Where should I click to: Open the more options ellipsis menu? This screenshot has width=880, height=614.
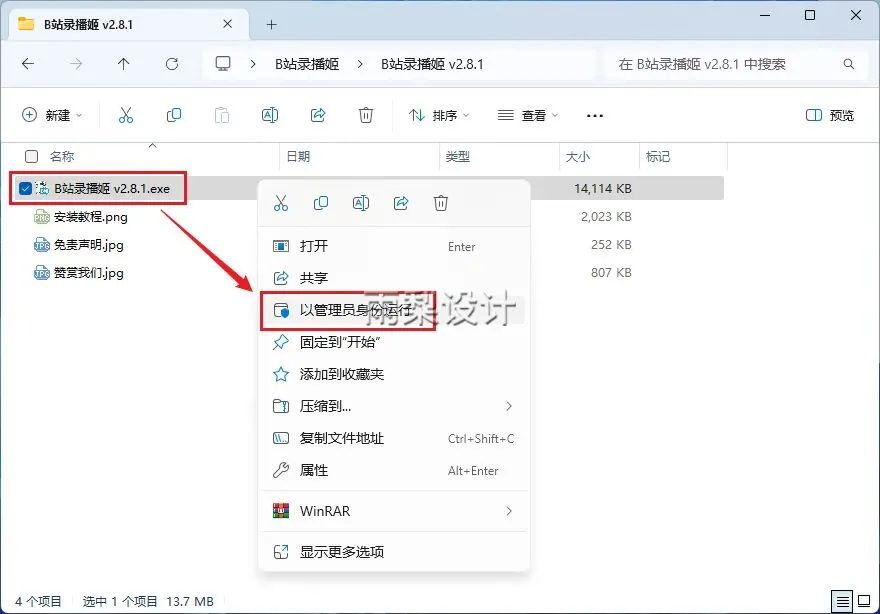pos(594,116)
